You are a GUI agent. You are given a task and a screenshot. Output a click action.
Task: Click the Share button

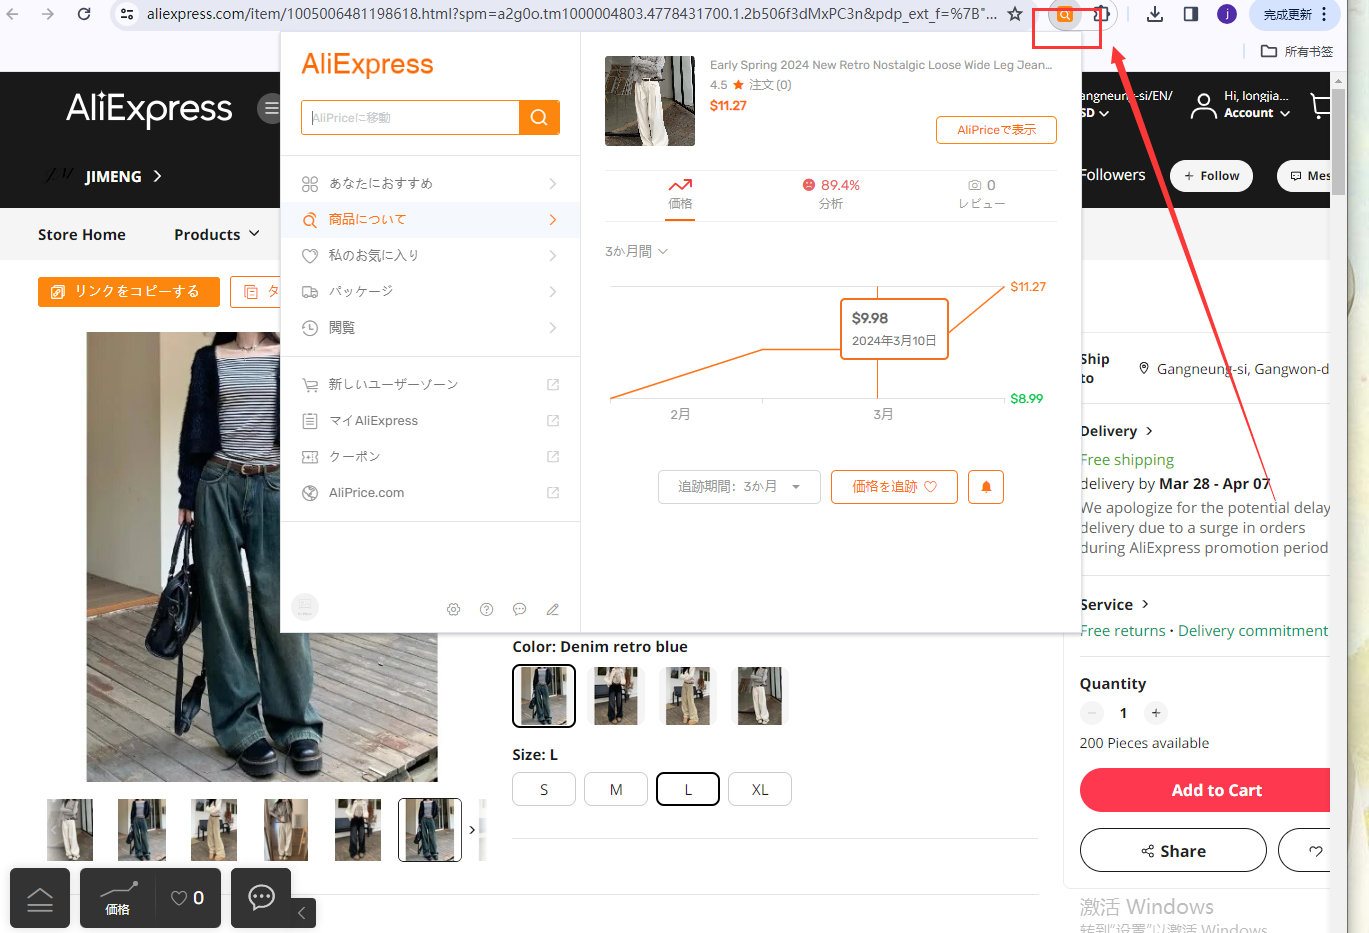pyautogui.click(x=1173, y=851)
